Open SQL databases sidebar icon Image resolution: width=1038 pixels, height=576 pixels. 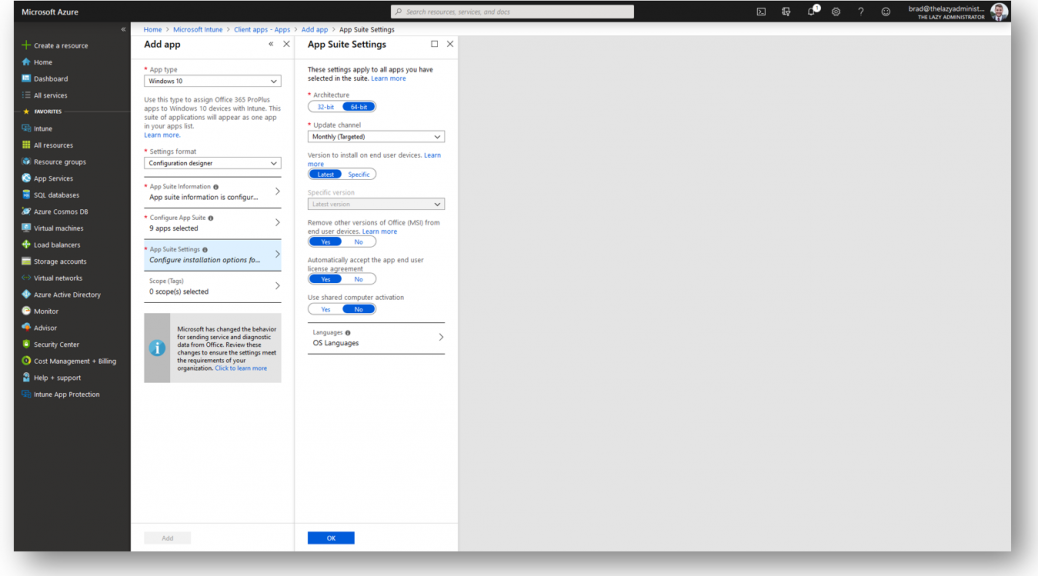tap(26, 195)
